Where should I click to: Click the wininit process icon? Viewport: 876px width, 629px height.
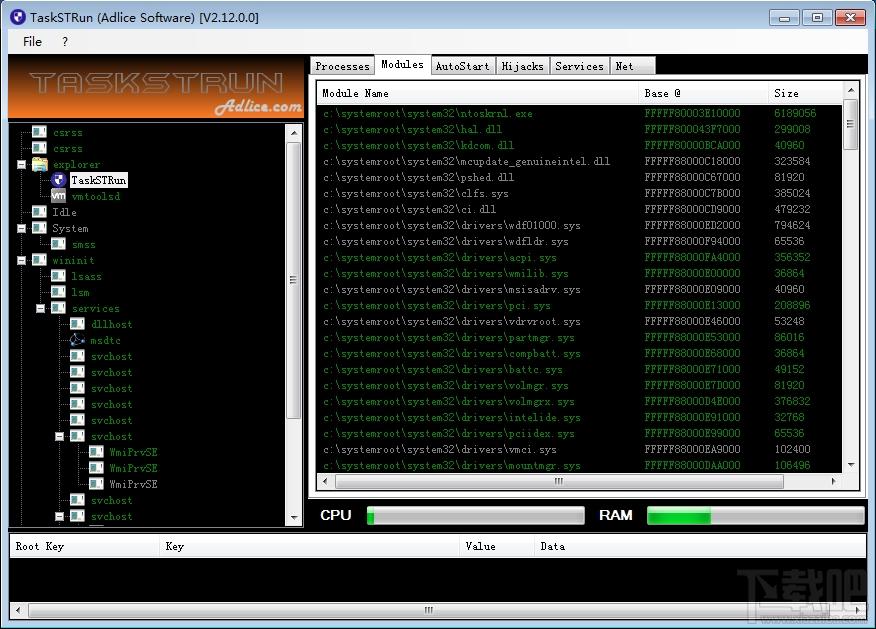(39, 260)
